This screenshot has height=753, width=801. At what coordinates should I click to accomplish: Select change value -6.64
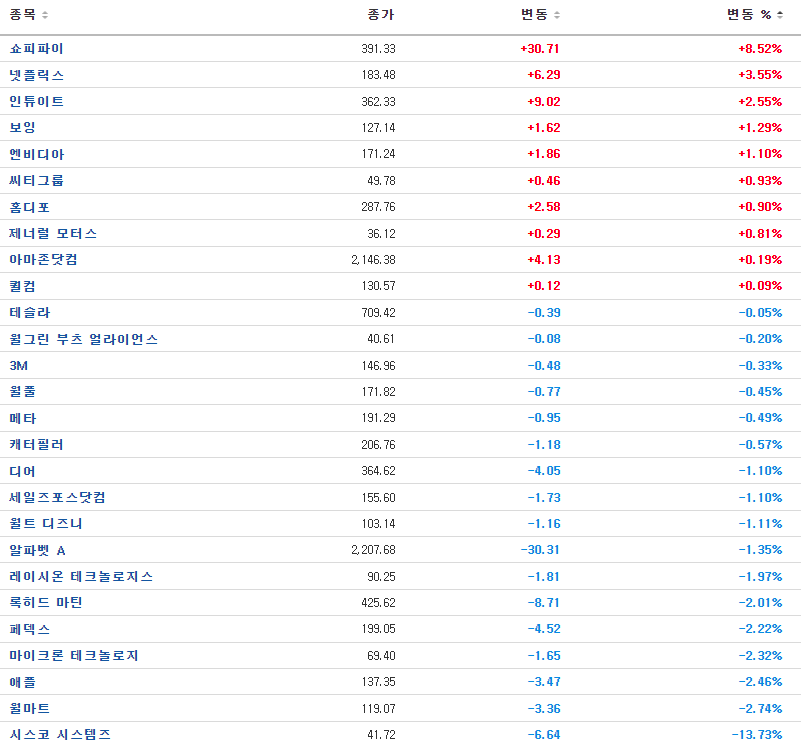click(x=544, y=735)
